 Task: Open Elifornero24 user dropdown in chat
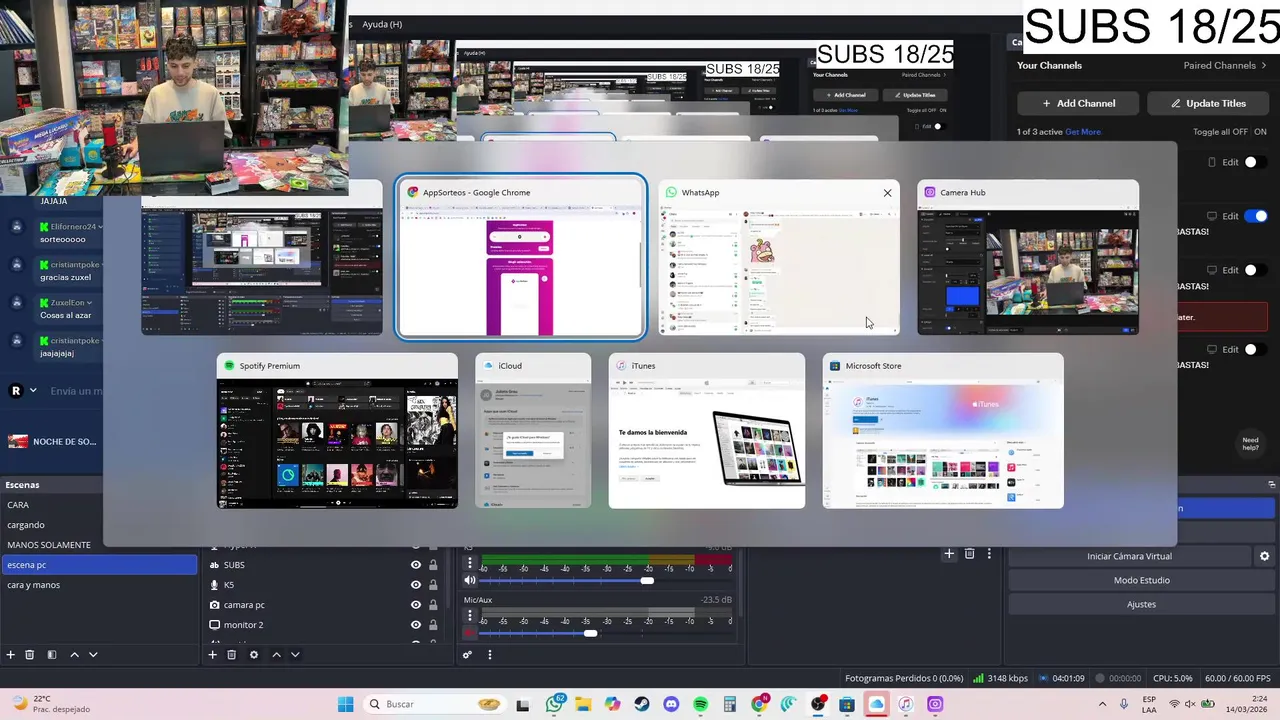tap(100, 227)
